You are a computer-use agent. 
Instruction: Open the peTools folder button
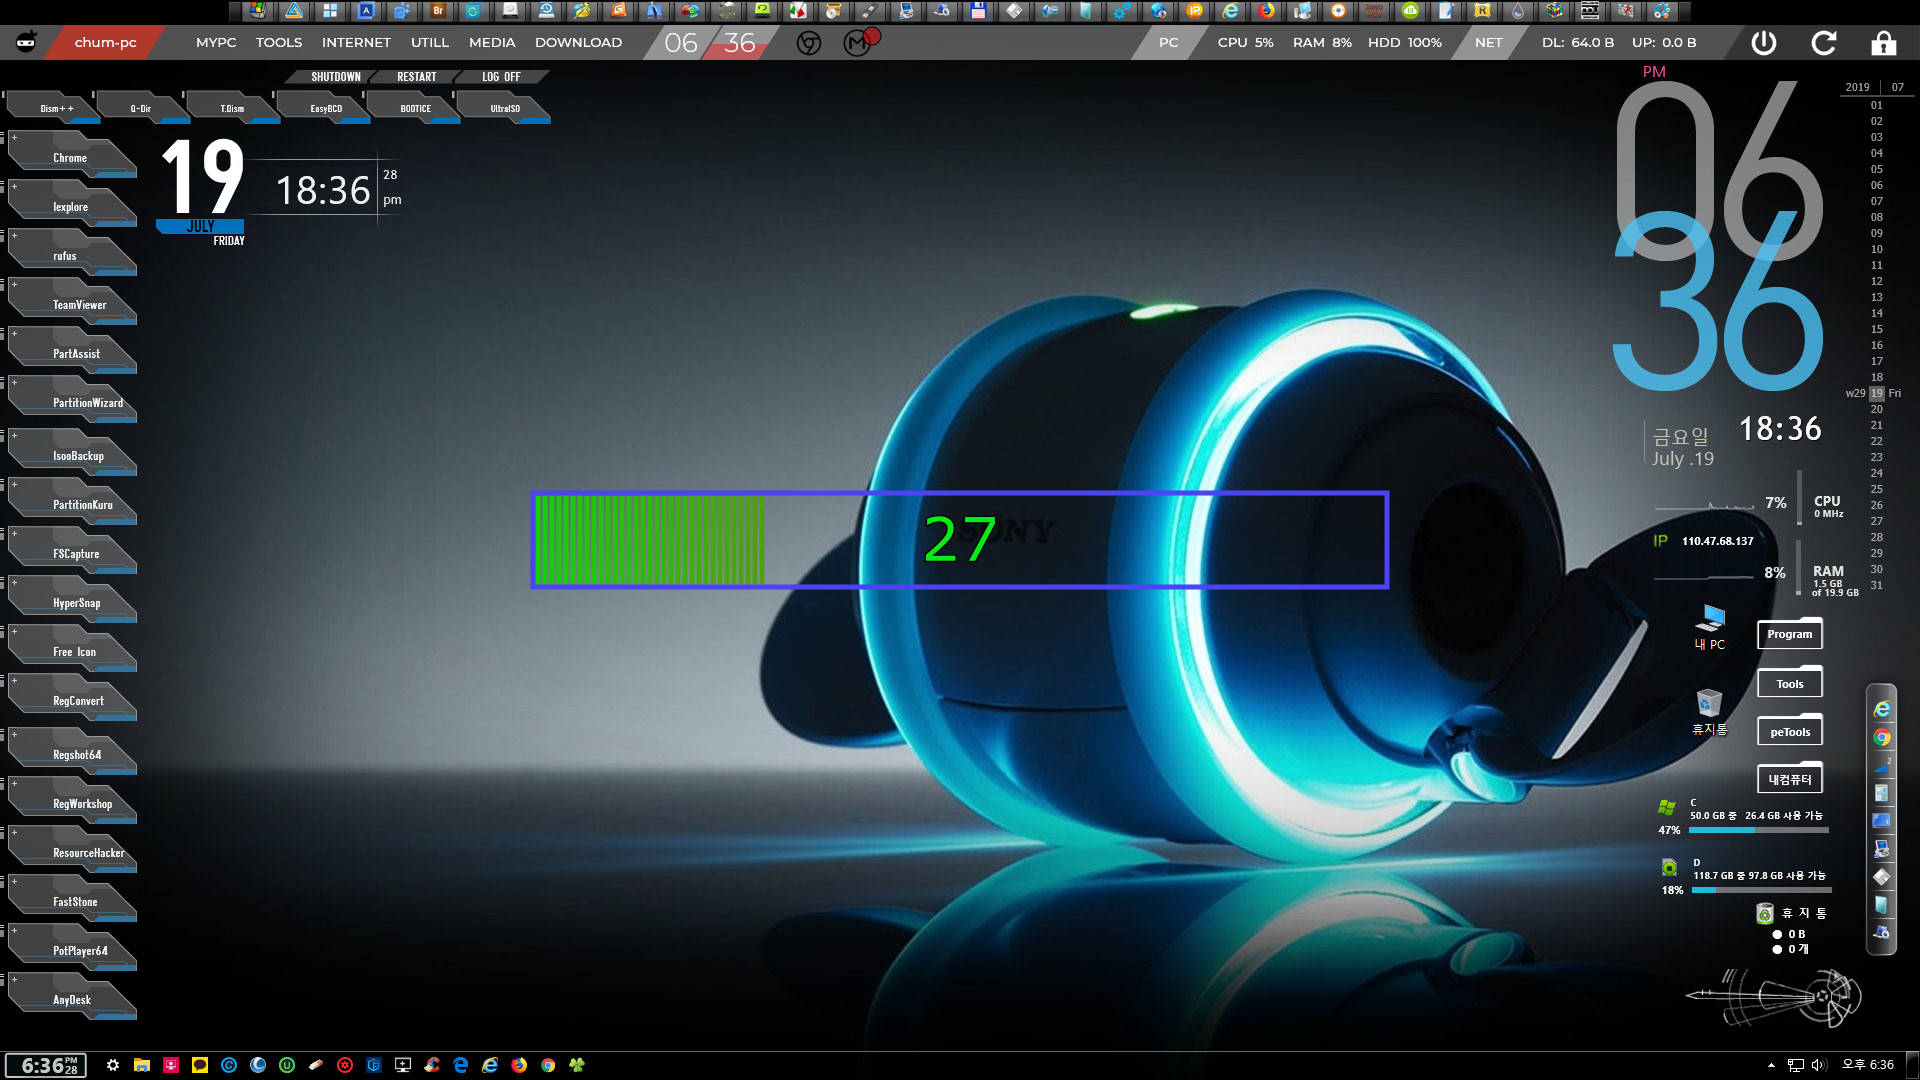[x=1789, y=731]
